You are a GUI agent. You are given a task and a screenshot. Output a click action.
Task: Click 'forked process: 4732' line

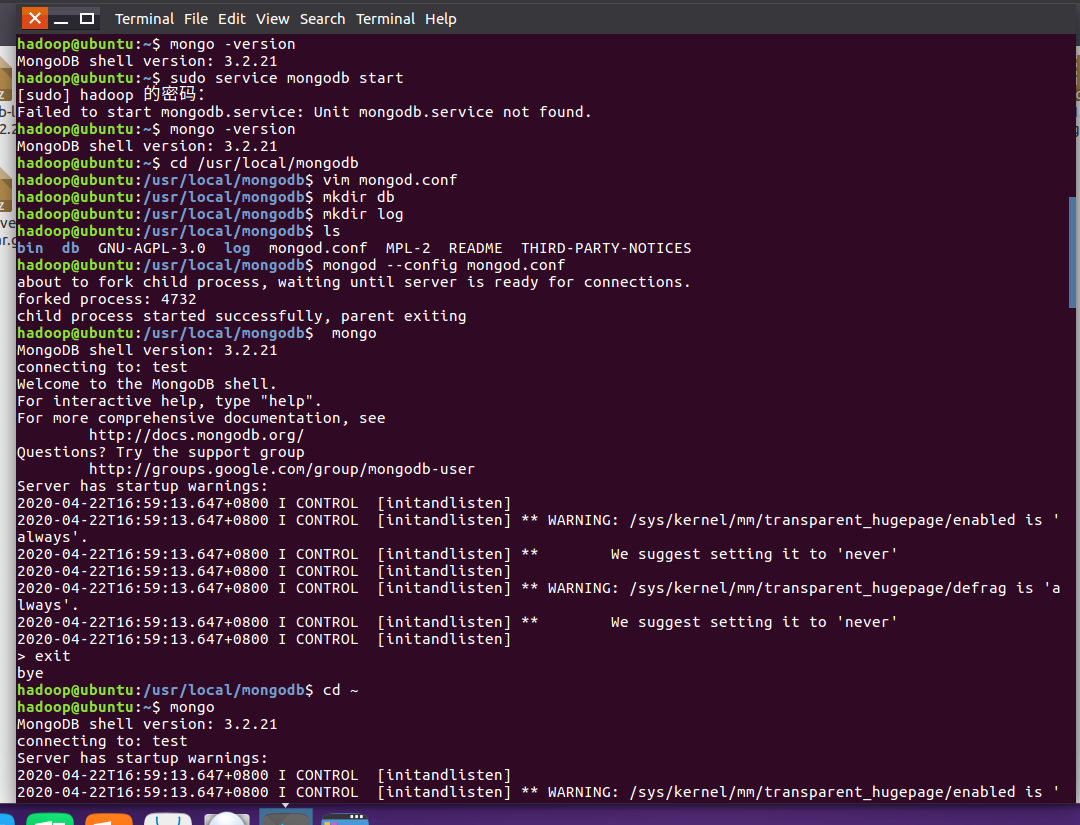pyautogui.click(x=107, y=299)
